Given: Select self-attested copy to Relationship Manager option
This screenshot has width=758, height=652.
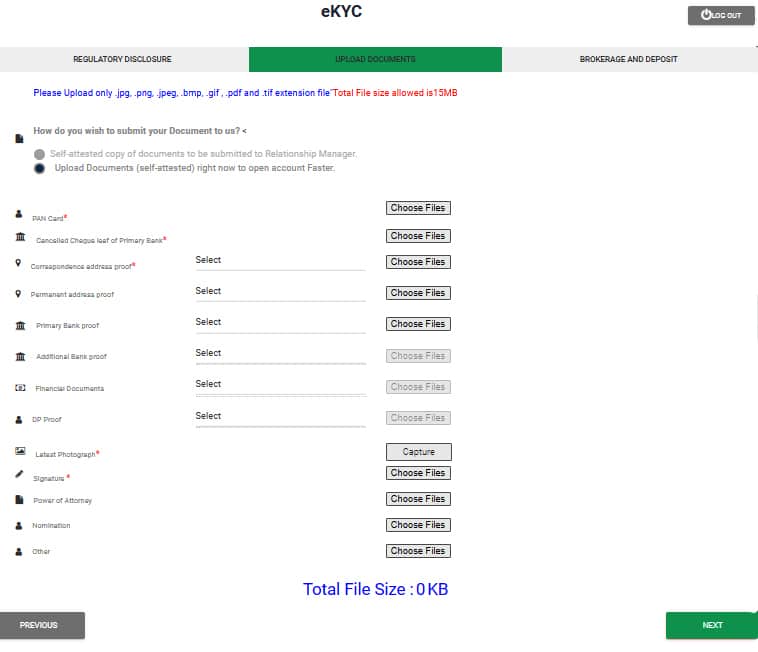Looking at the screenshot, I should 40,154.
